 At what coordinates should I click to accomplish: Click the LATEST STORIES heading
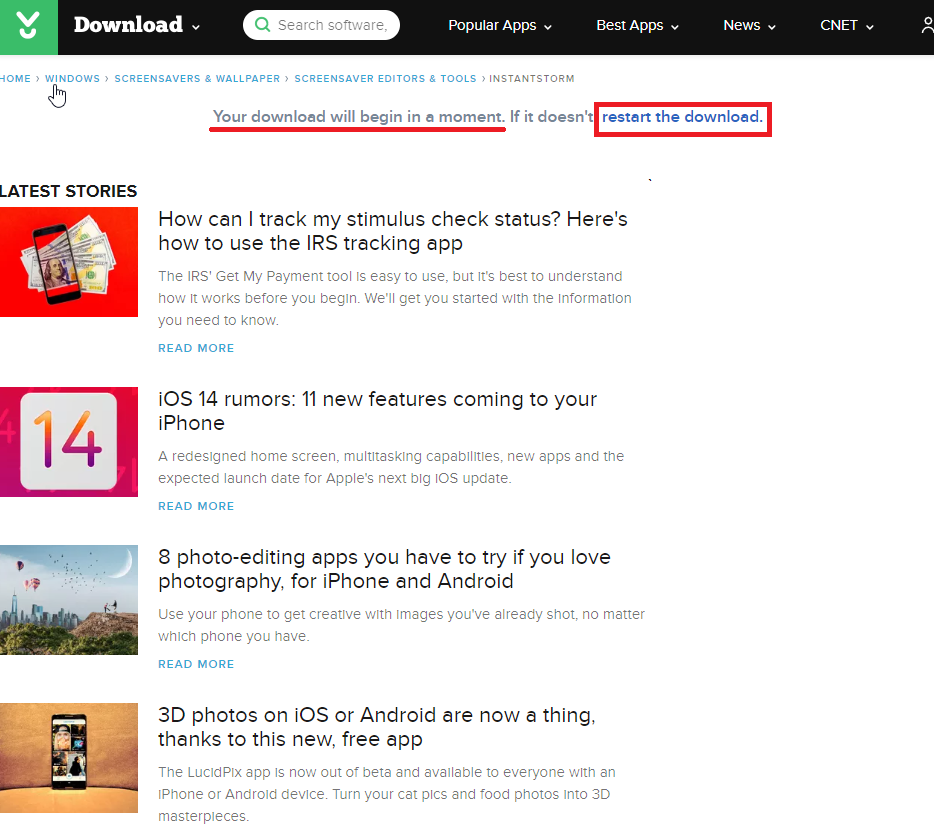click(69, 191)
